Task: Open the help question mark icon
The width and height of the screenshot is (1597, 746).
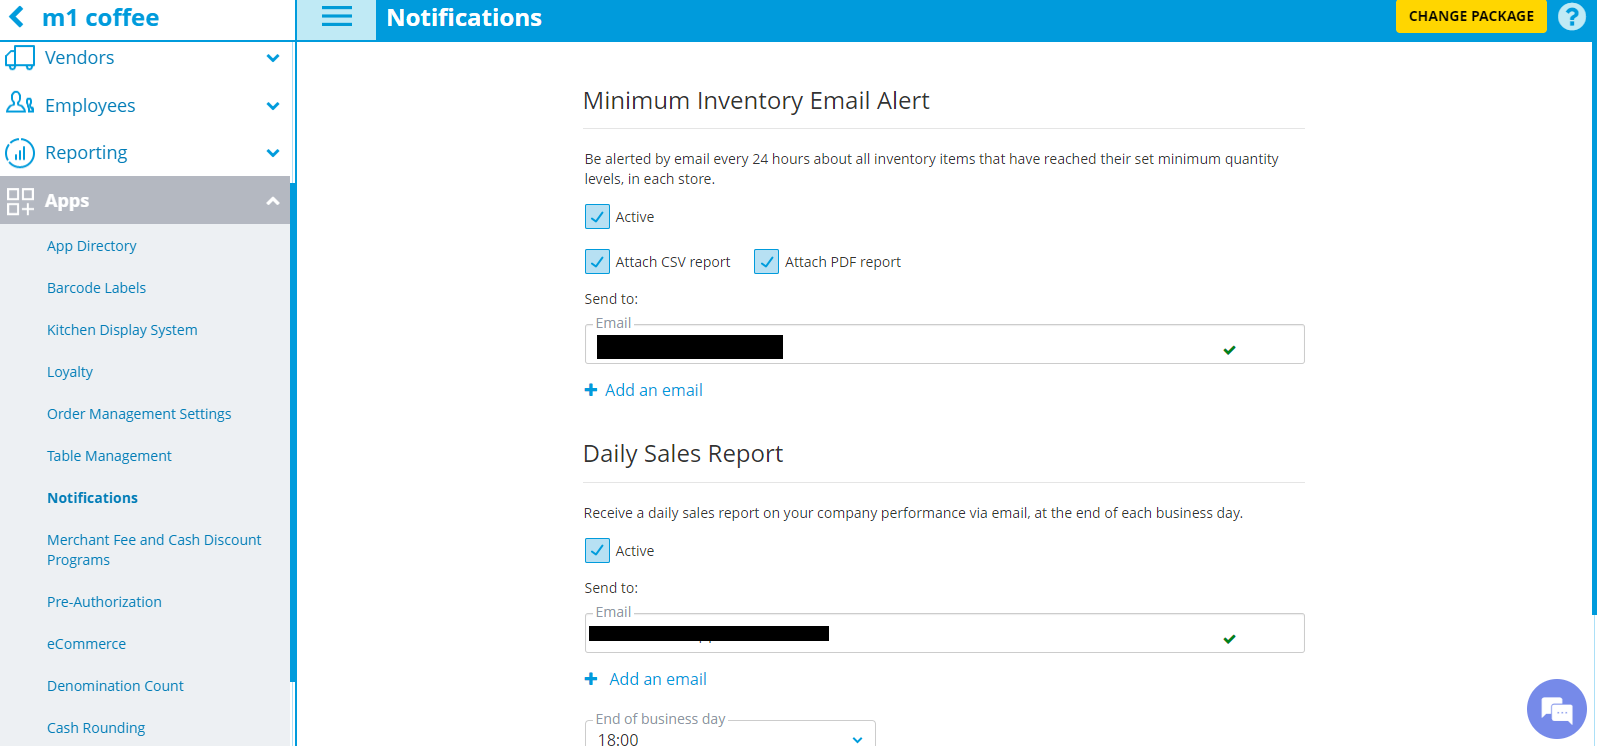Action: [x=1572, y=17]
